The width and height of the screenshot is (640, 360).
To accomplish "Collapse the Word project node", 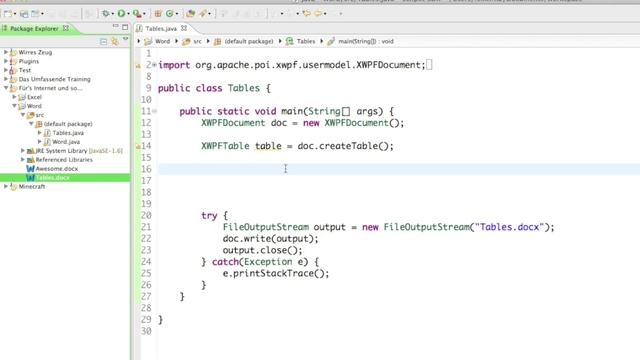I will click(14, 106).
